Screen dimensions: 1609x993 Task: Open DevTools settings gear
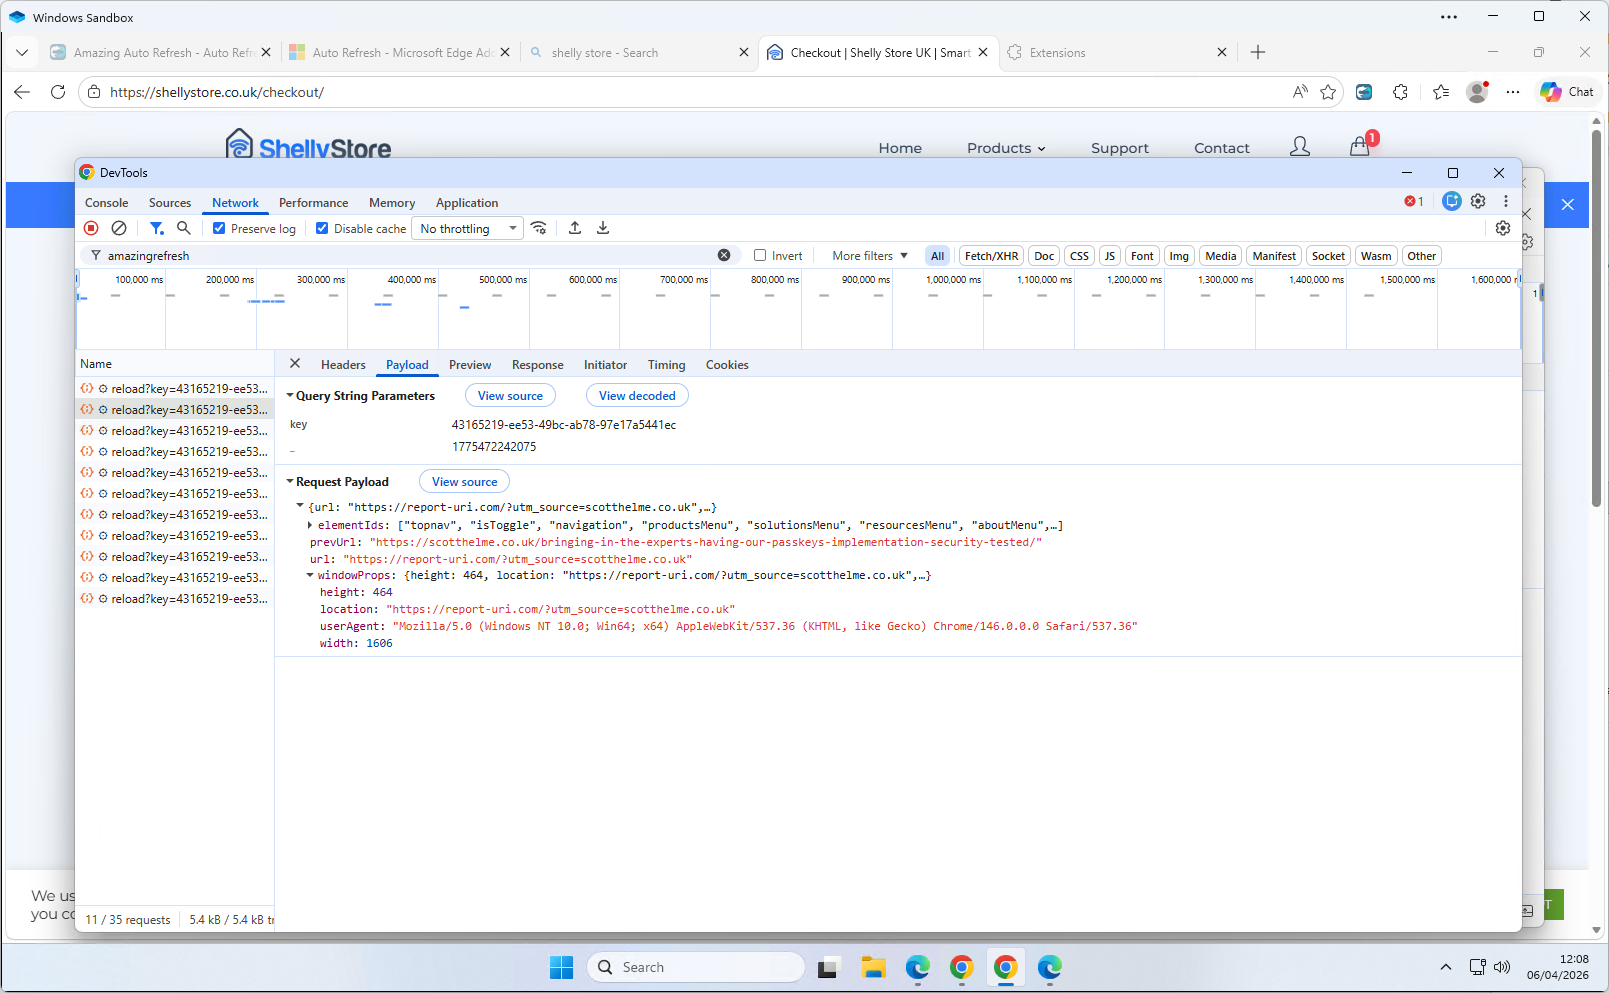pos(1478,201)
